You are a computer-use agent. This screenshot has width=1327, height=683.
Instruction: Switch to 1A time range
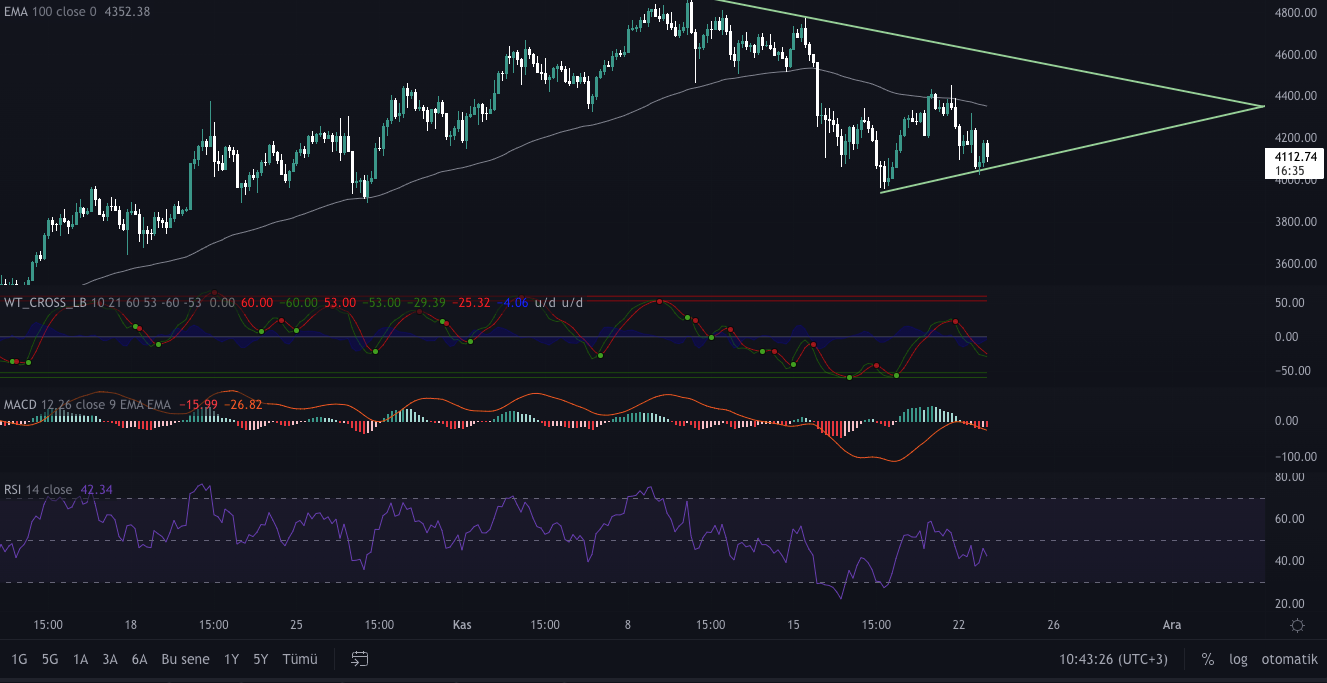coord(81,659)
